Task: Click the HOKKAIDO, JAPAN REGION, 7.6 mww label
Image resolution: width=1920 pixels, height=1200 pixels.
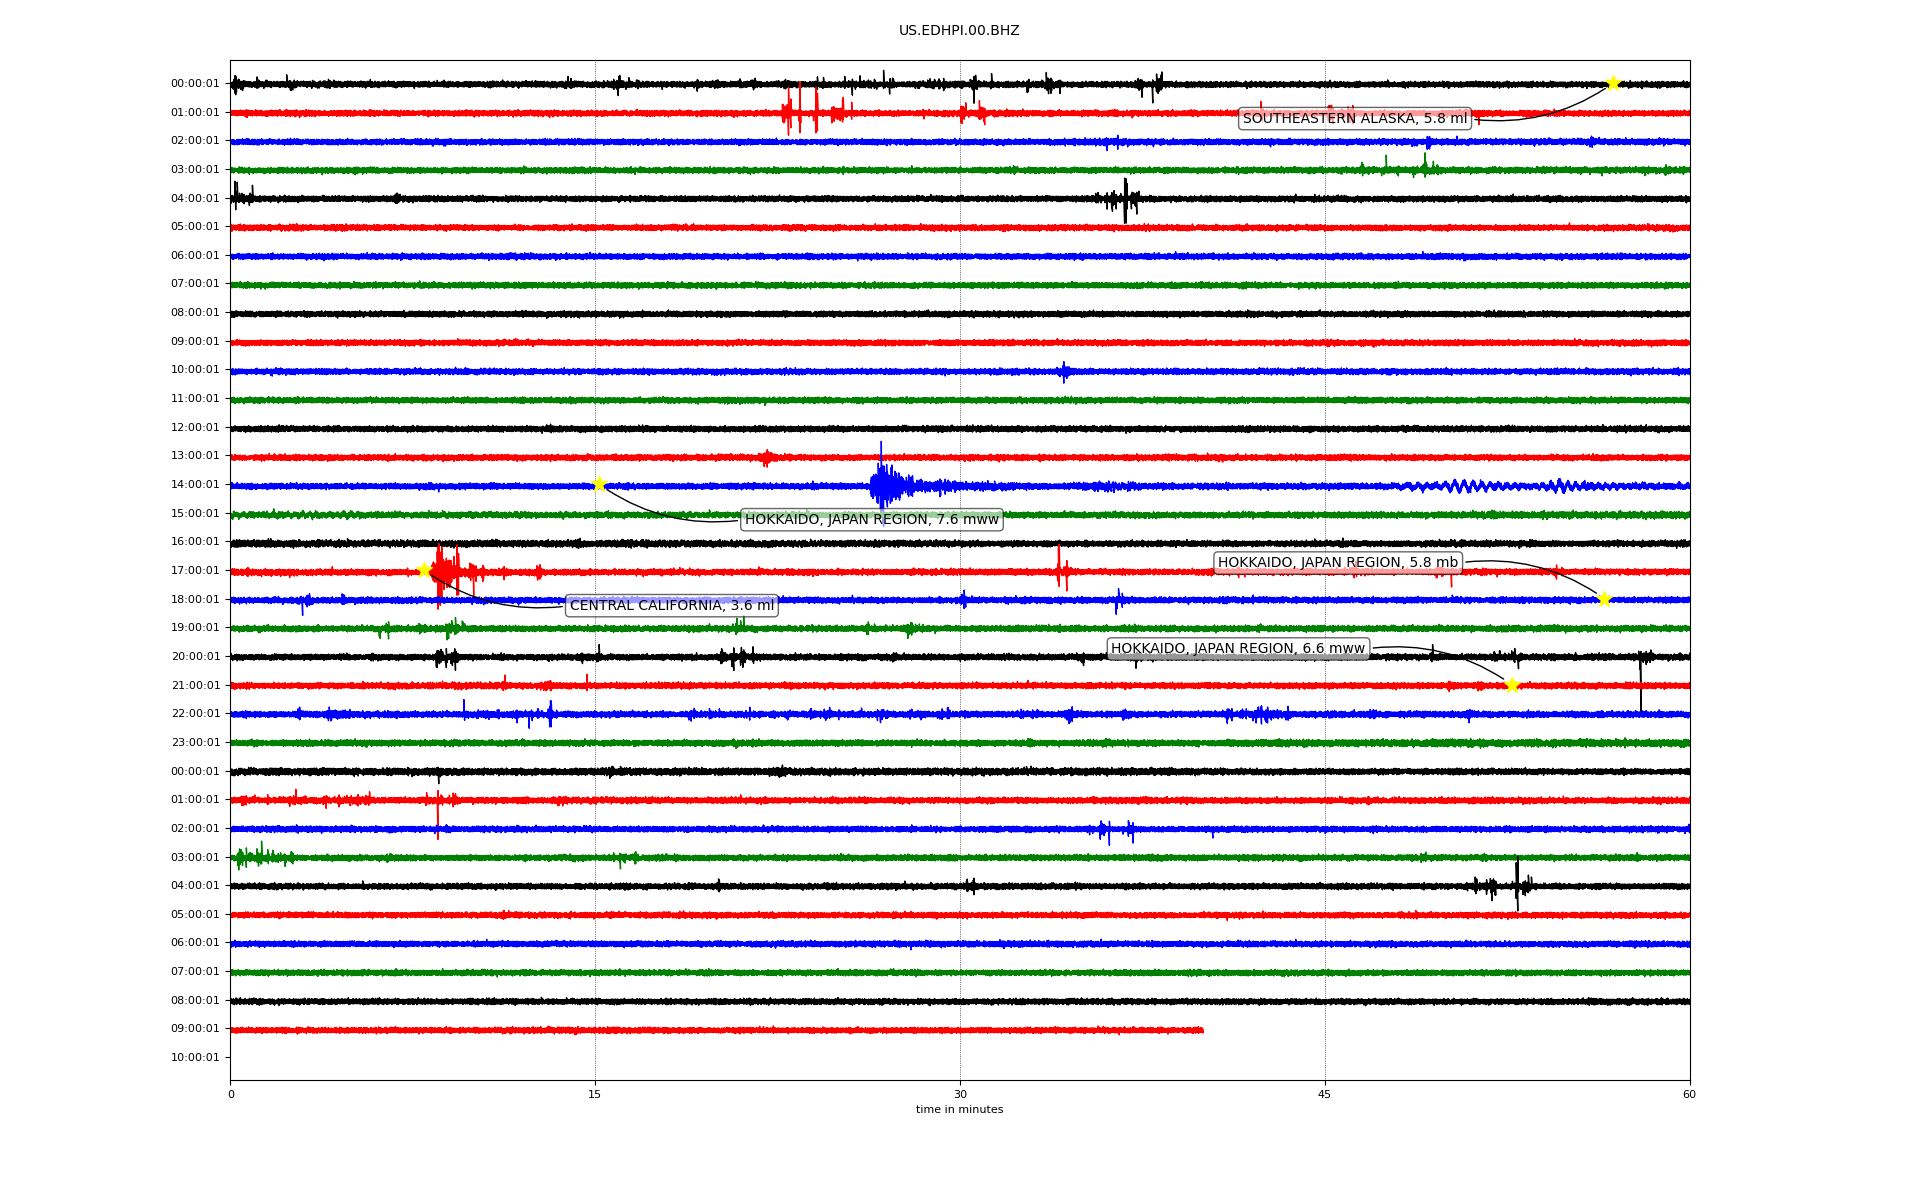Action: pyautogui.click(x=871, y=519)
